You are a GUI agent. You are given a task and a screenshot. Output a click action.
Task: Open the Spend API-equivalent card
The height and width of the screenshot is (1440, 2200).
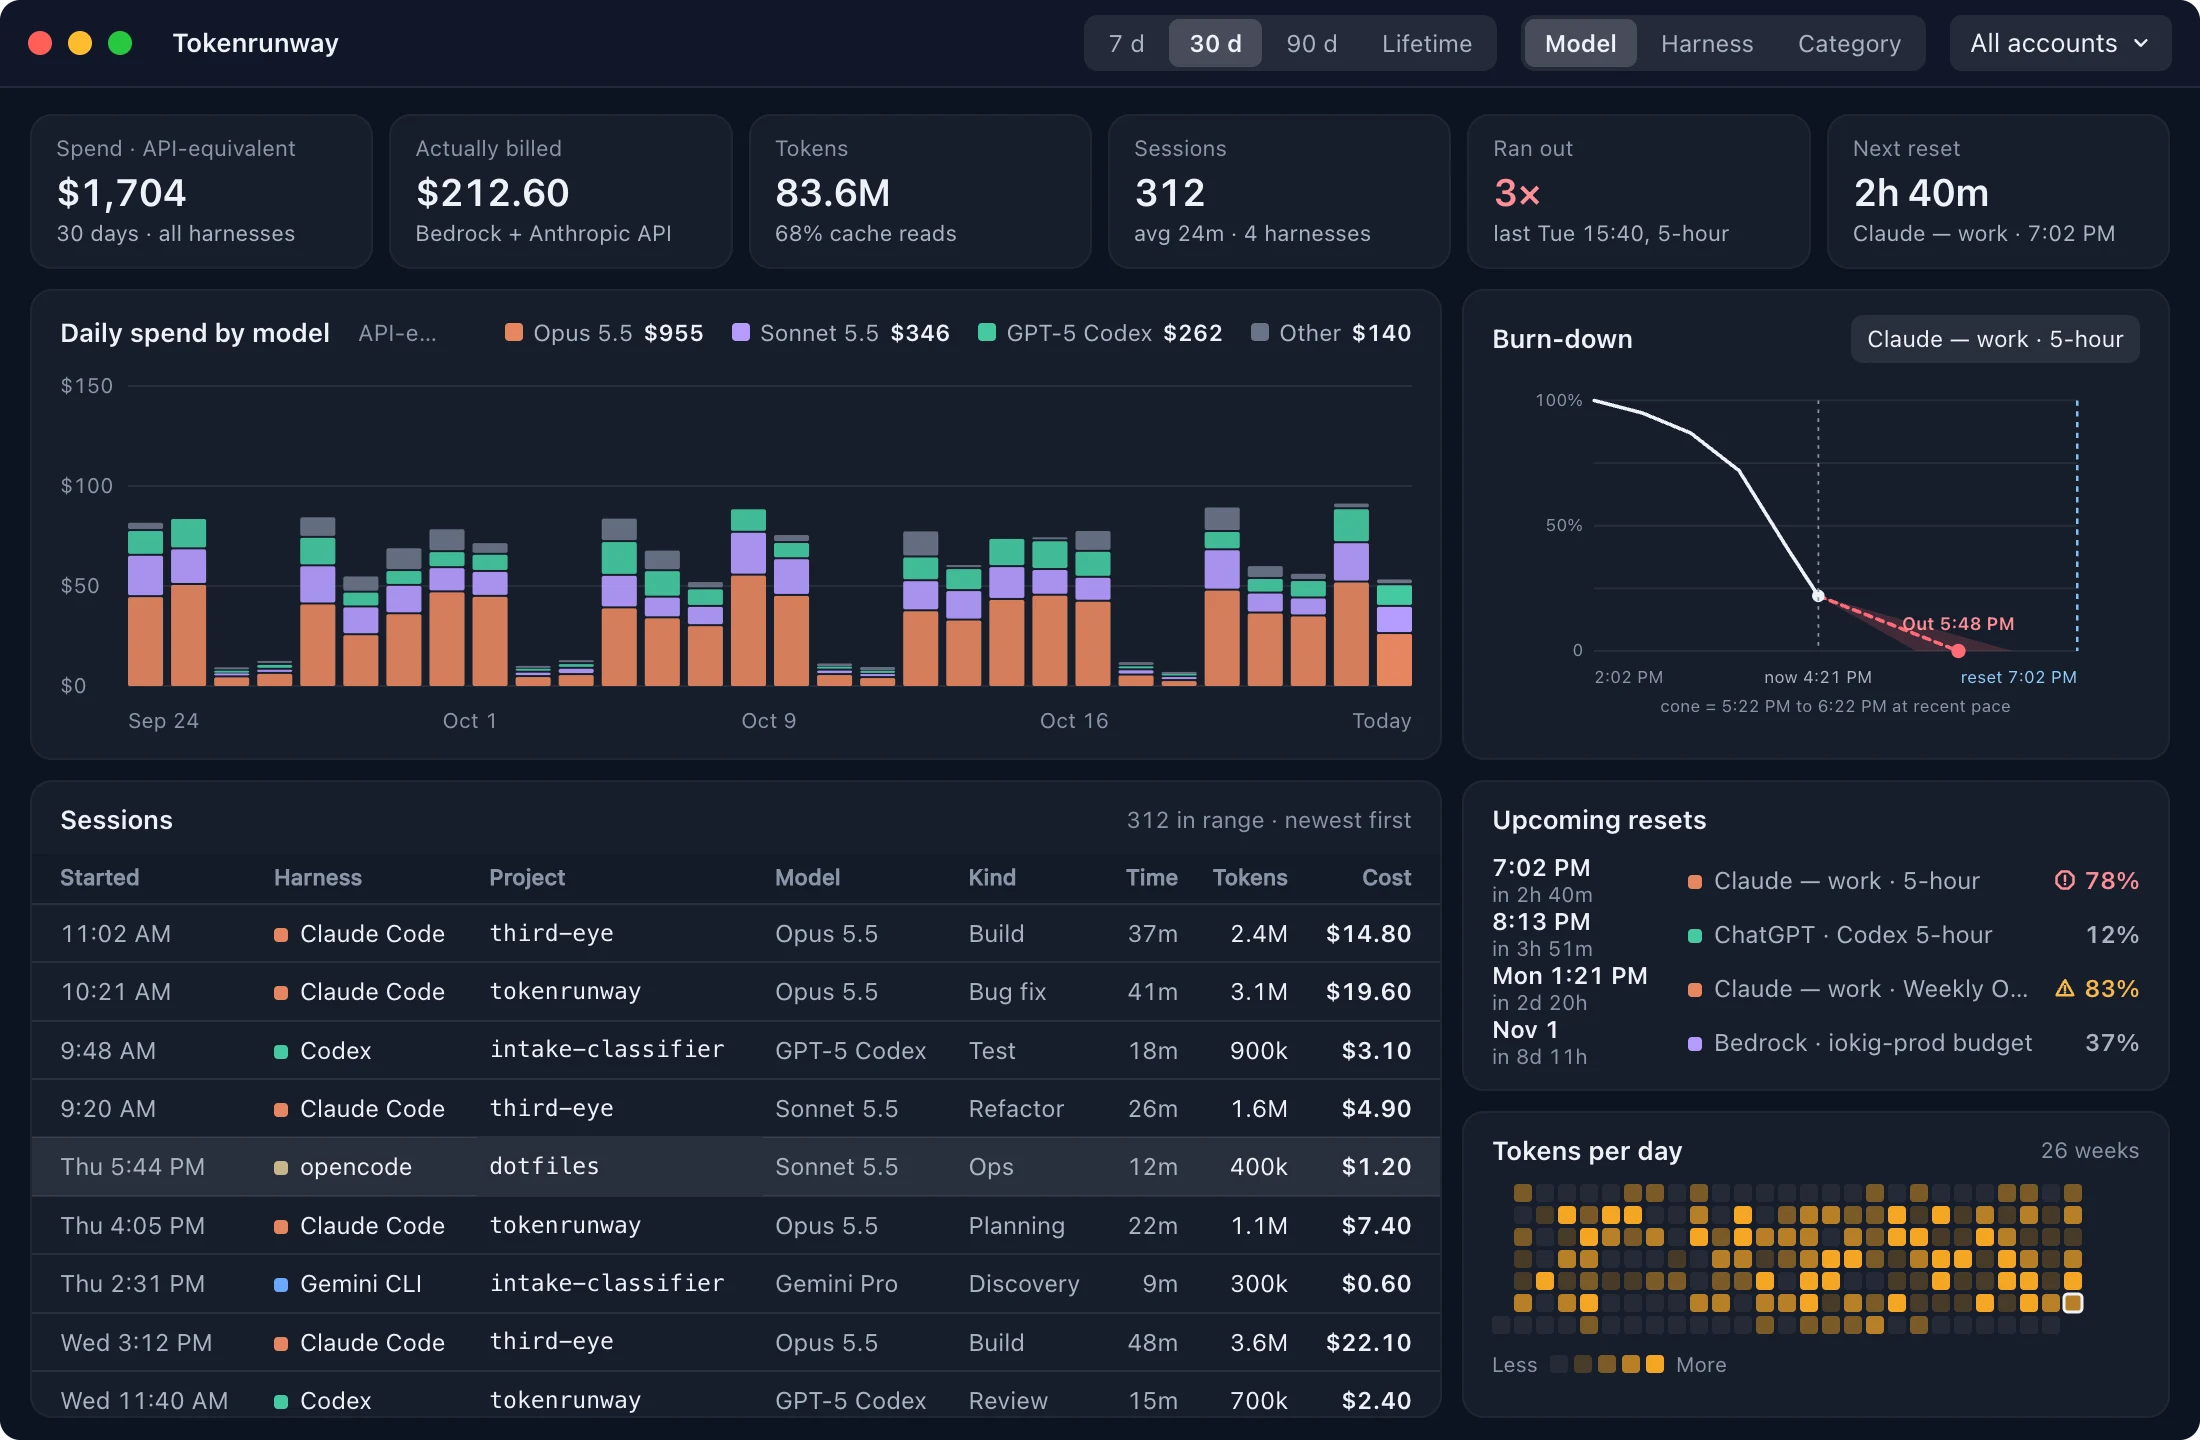pyautogui.click(x=202, y=191)
